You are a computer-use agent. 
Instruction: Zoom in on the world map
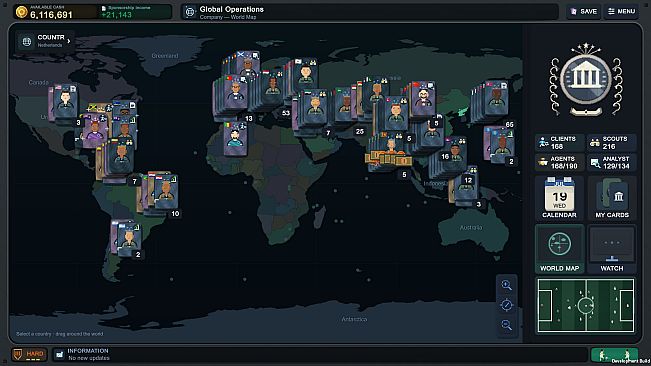(x=507, y=285)
